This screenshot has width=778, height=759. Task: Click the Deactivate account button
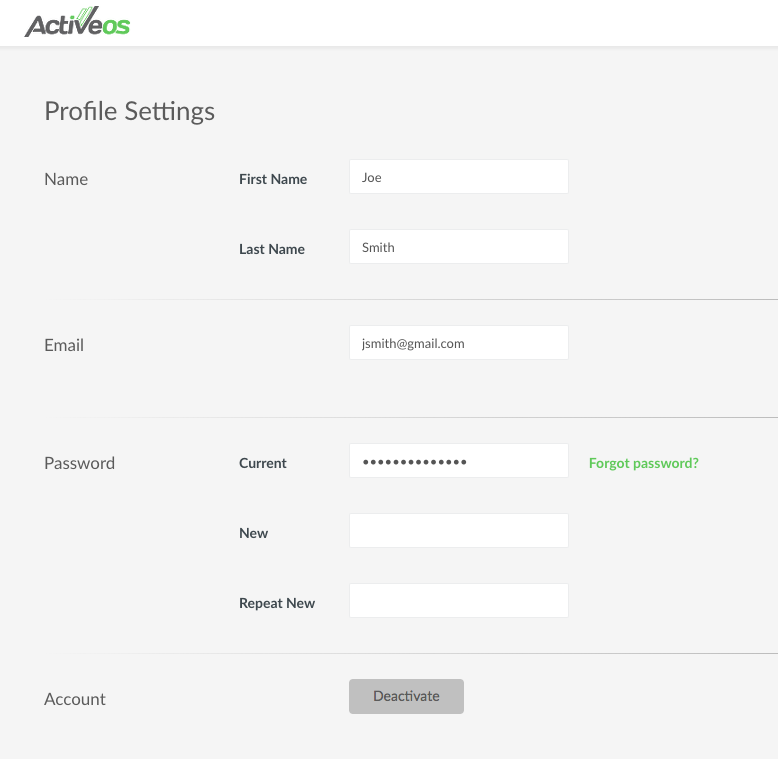click(406, 696)
